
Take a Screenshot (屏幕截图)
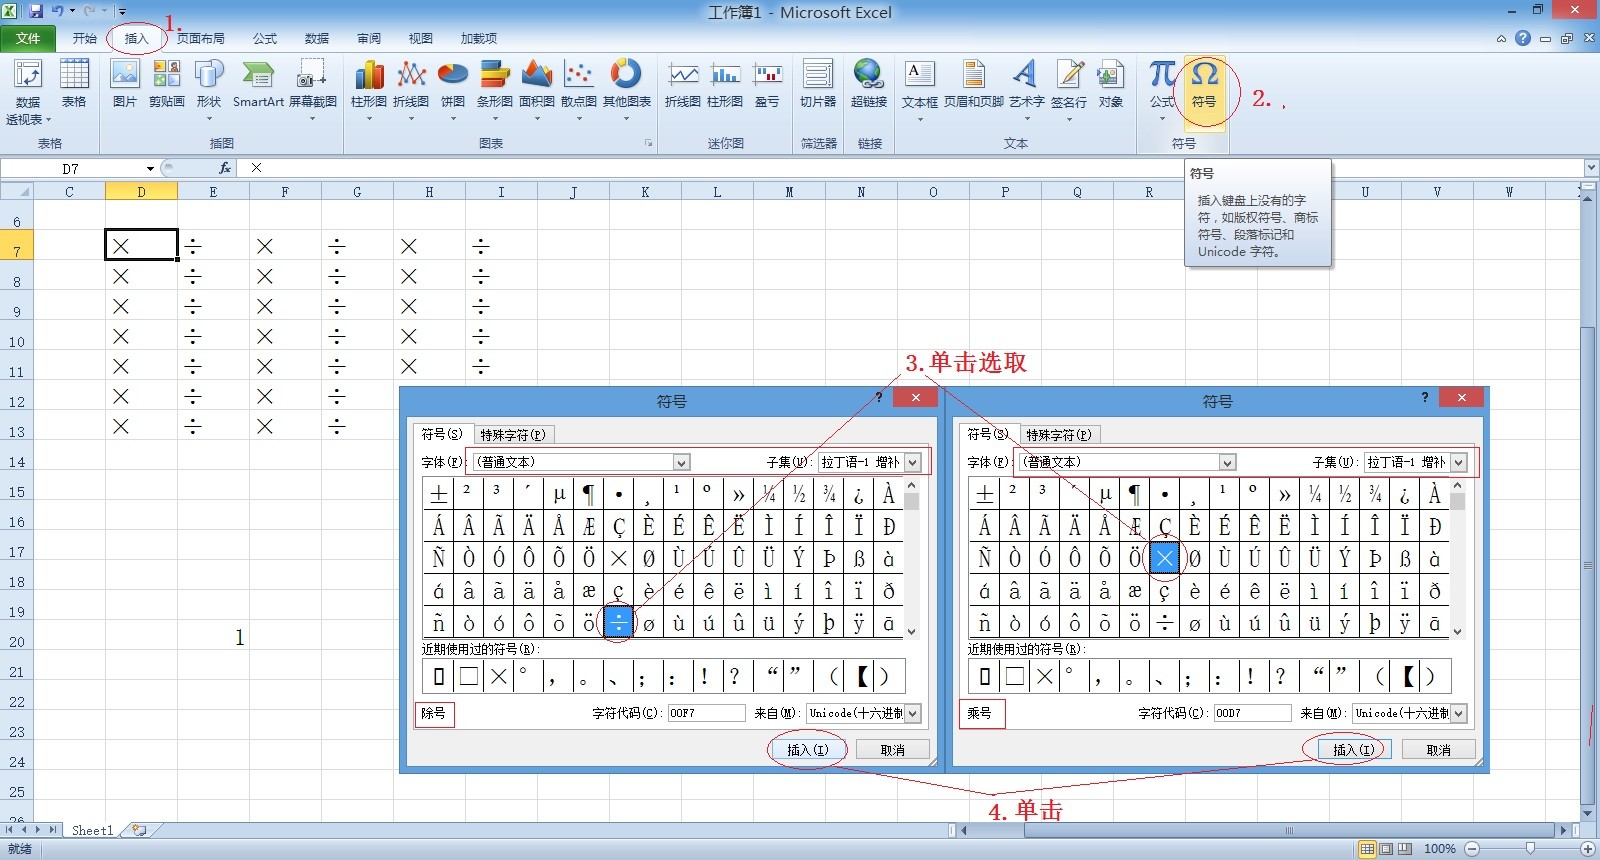[x=312, y=90]
